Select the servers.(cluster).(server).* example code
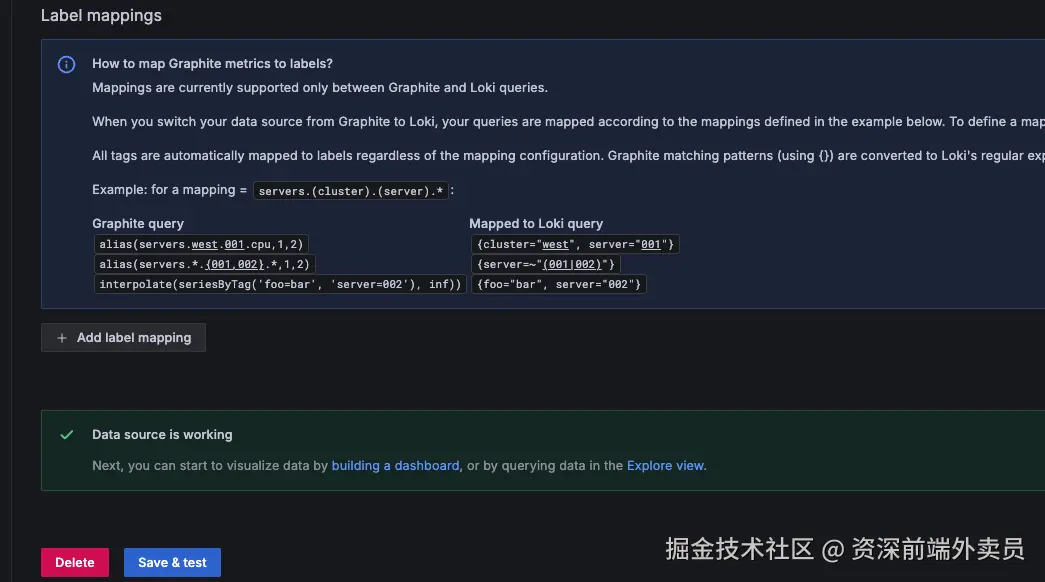 [351, 191]
